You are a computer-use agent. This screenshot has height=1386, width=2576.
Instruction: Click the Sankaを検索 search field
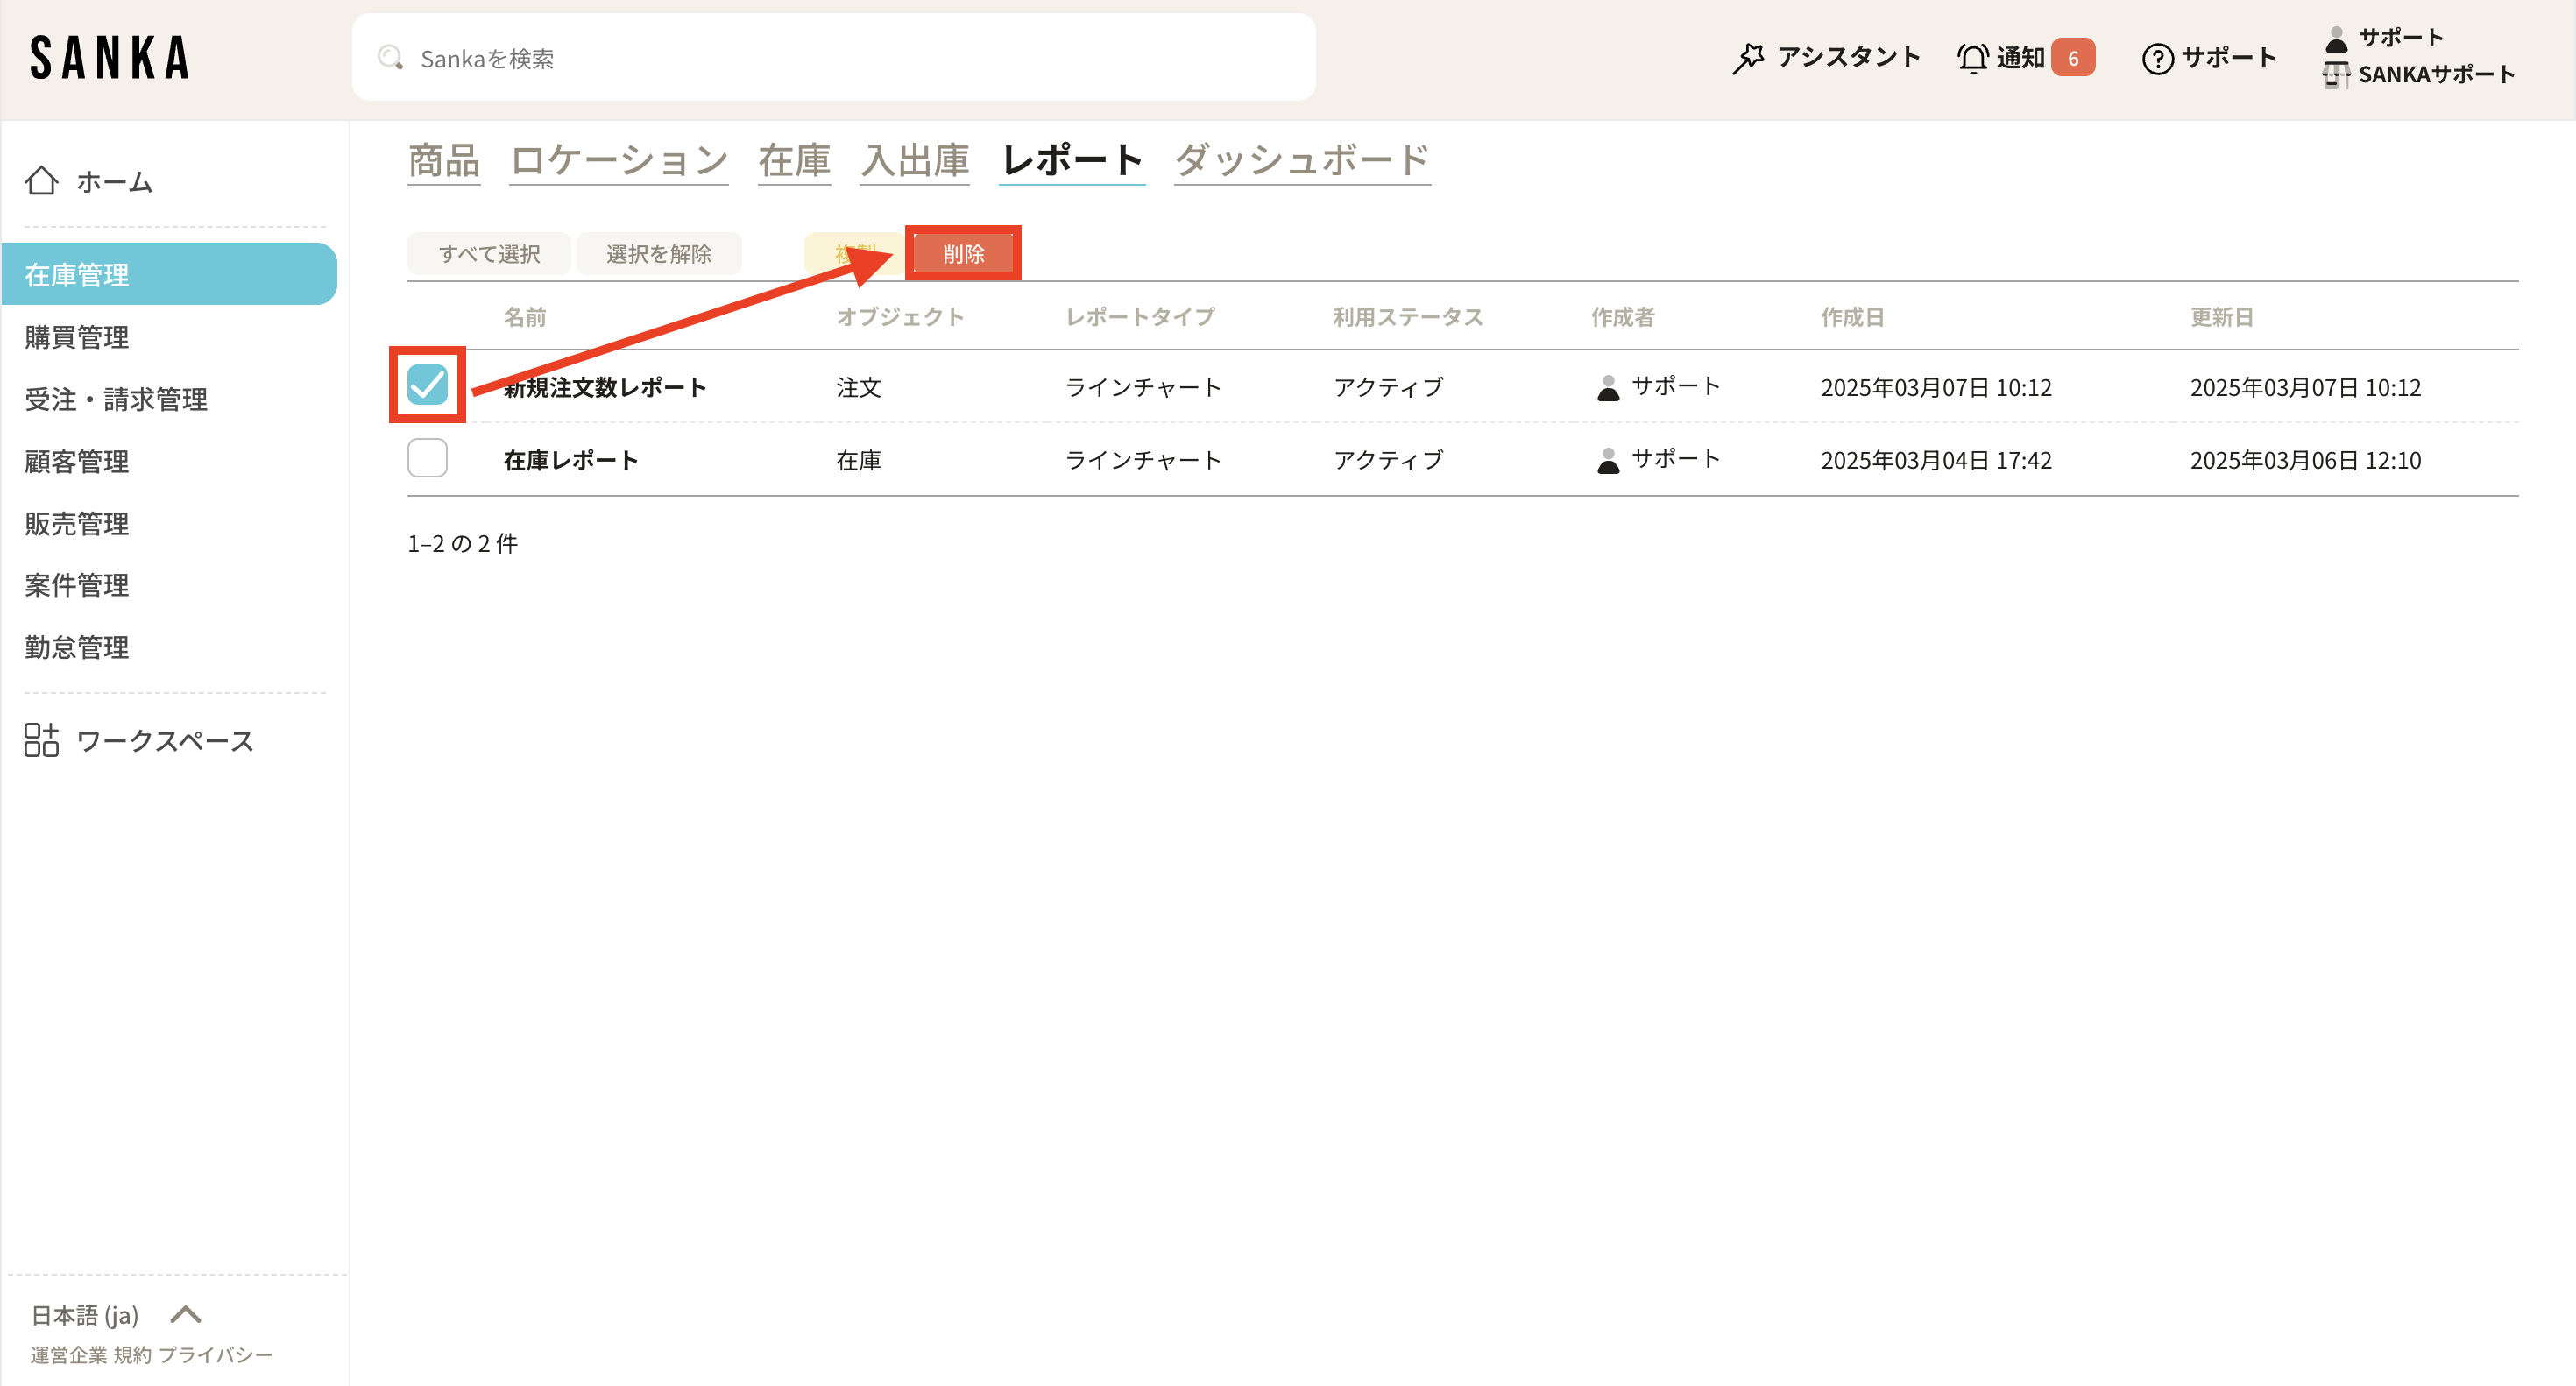832,58
